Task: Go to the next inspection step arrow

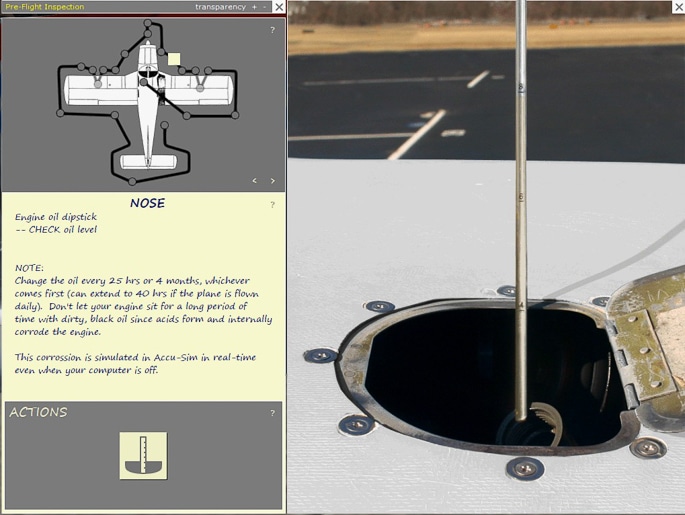Action: tap(273, 181)
